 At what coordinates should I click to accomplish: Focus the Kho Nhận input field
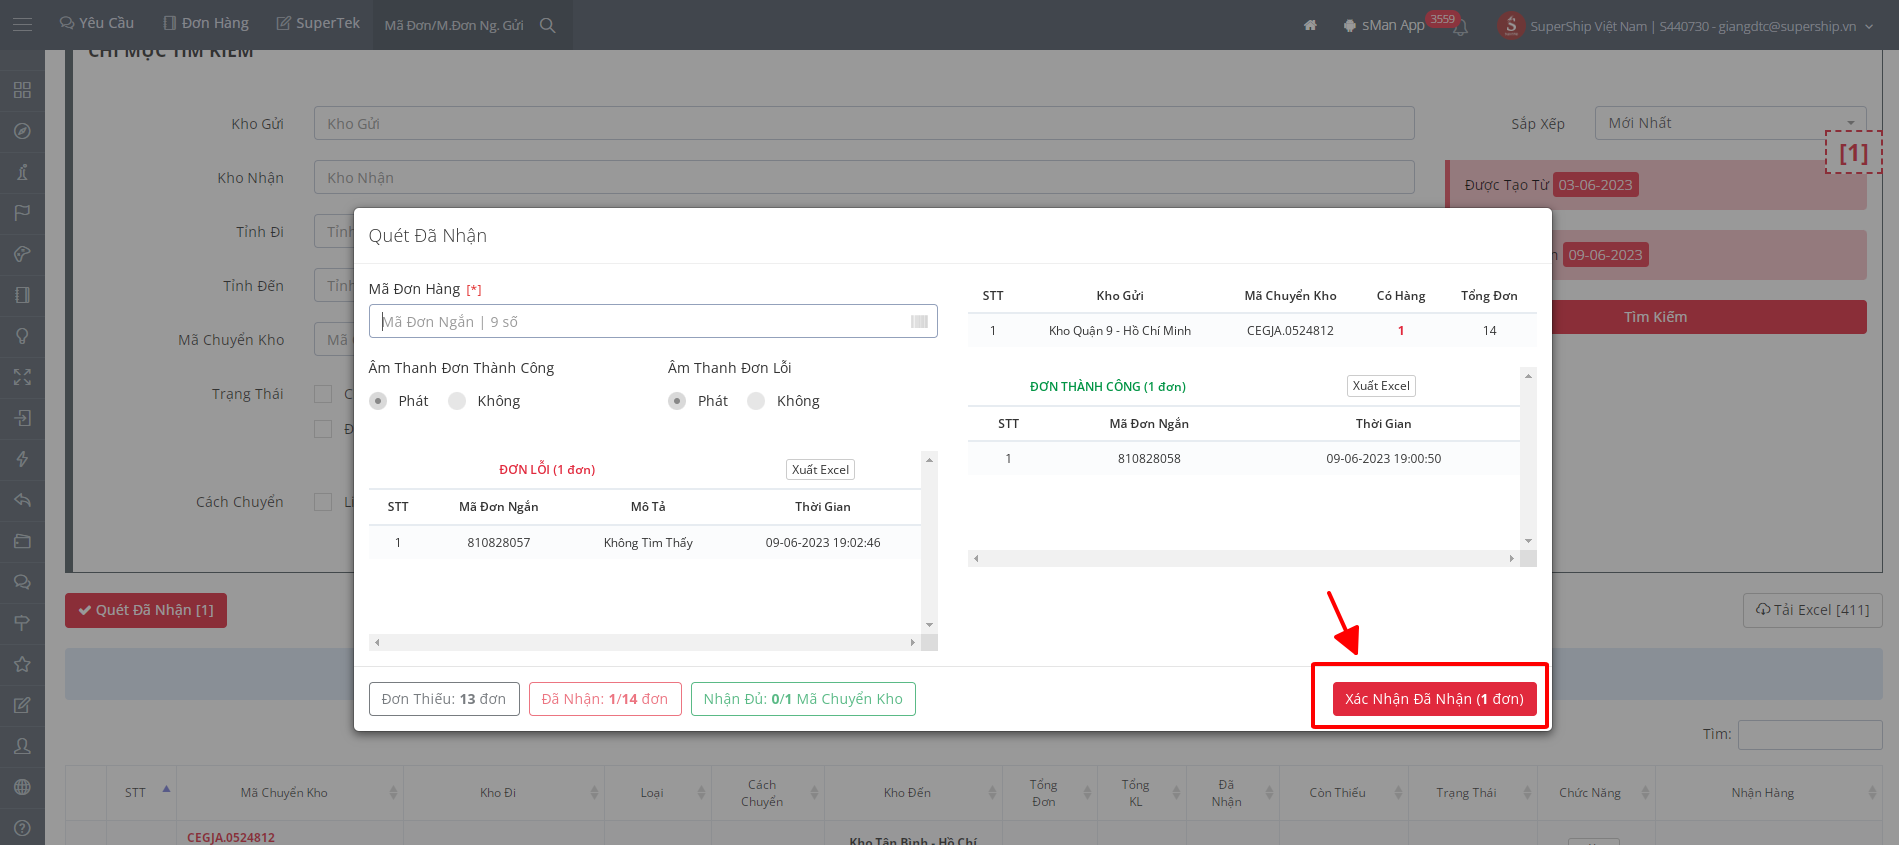pos(864,177)
